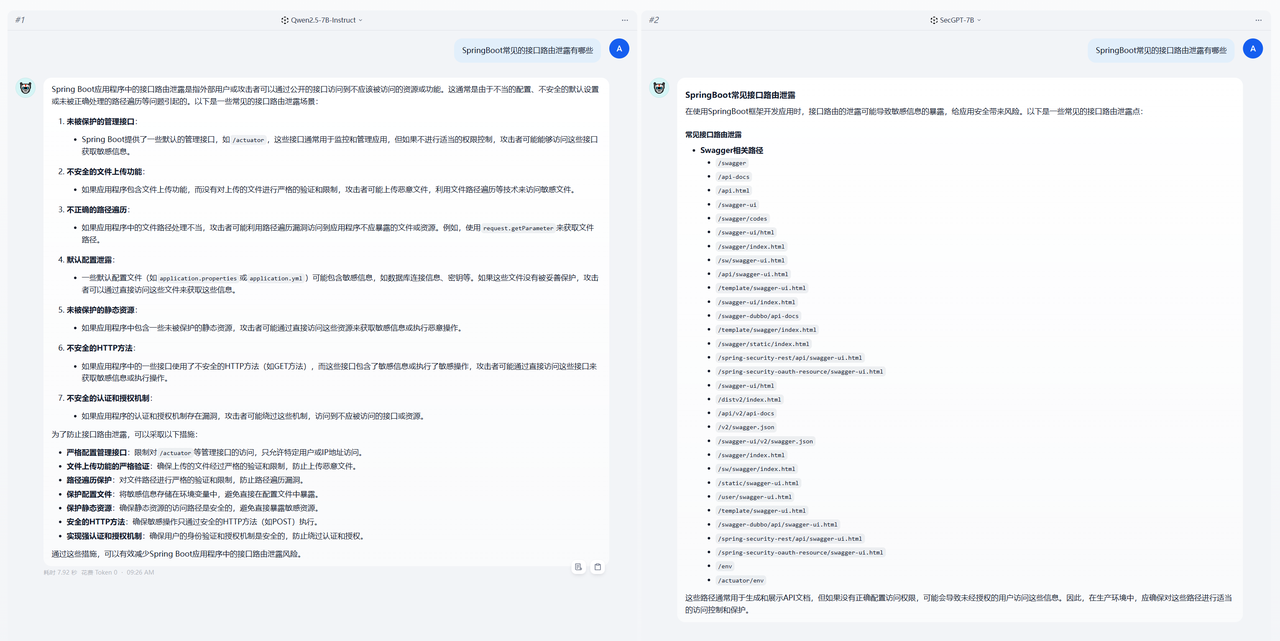This screenshot has height=641, width=1280.
Task: Click the Qwen model logo icon in header
Action: (285, 20)
